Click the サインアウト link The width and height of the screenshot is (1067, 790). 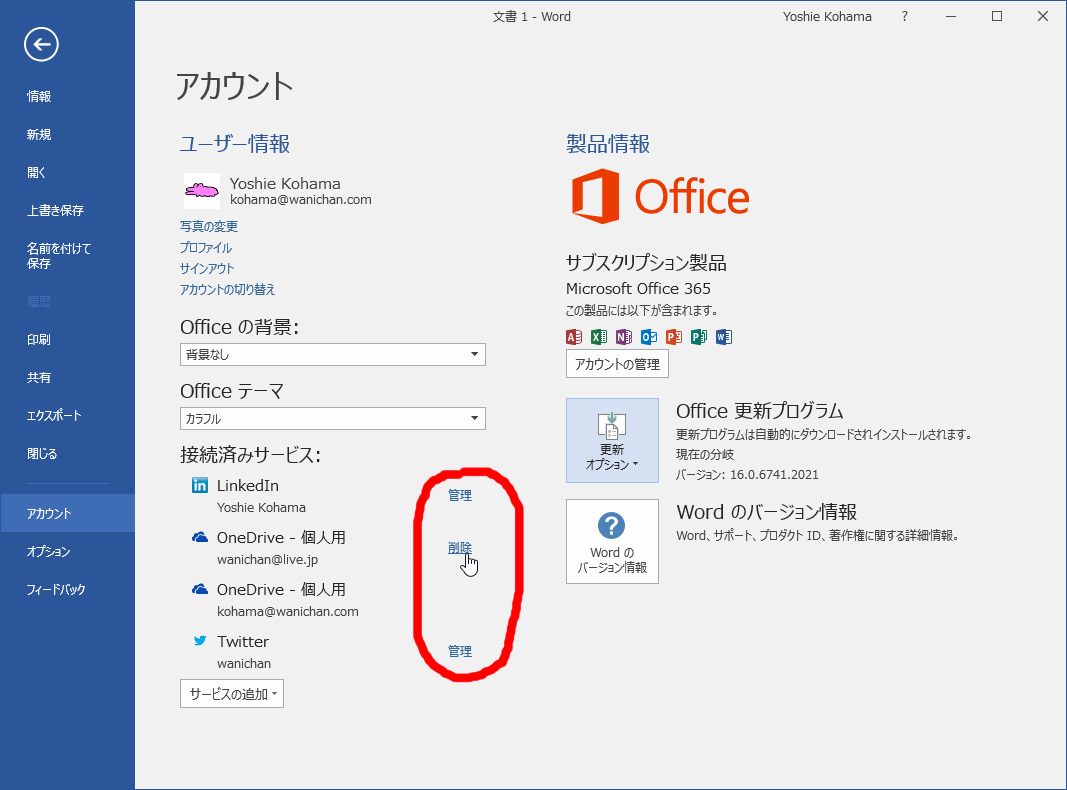[207, 269]
